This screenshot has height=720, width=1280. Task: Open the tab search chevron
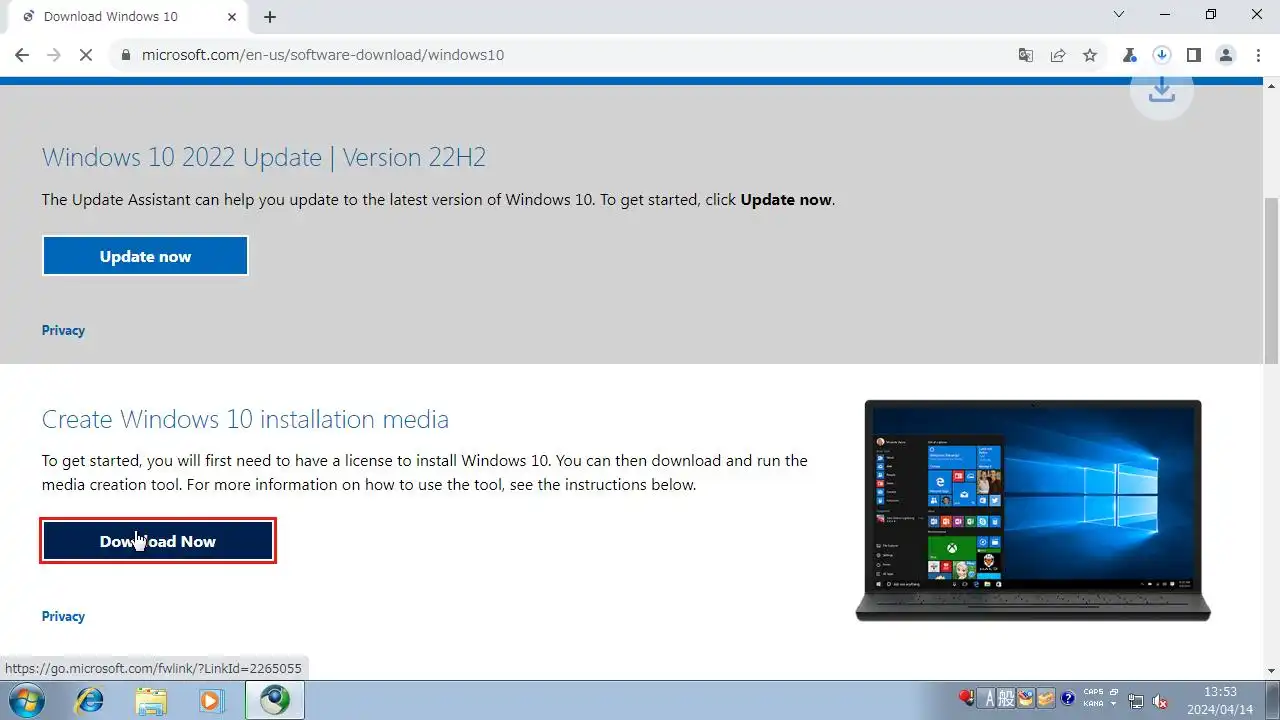point(1120,15)
